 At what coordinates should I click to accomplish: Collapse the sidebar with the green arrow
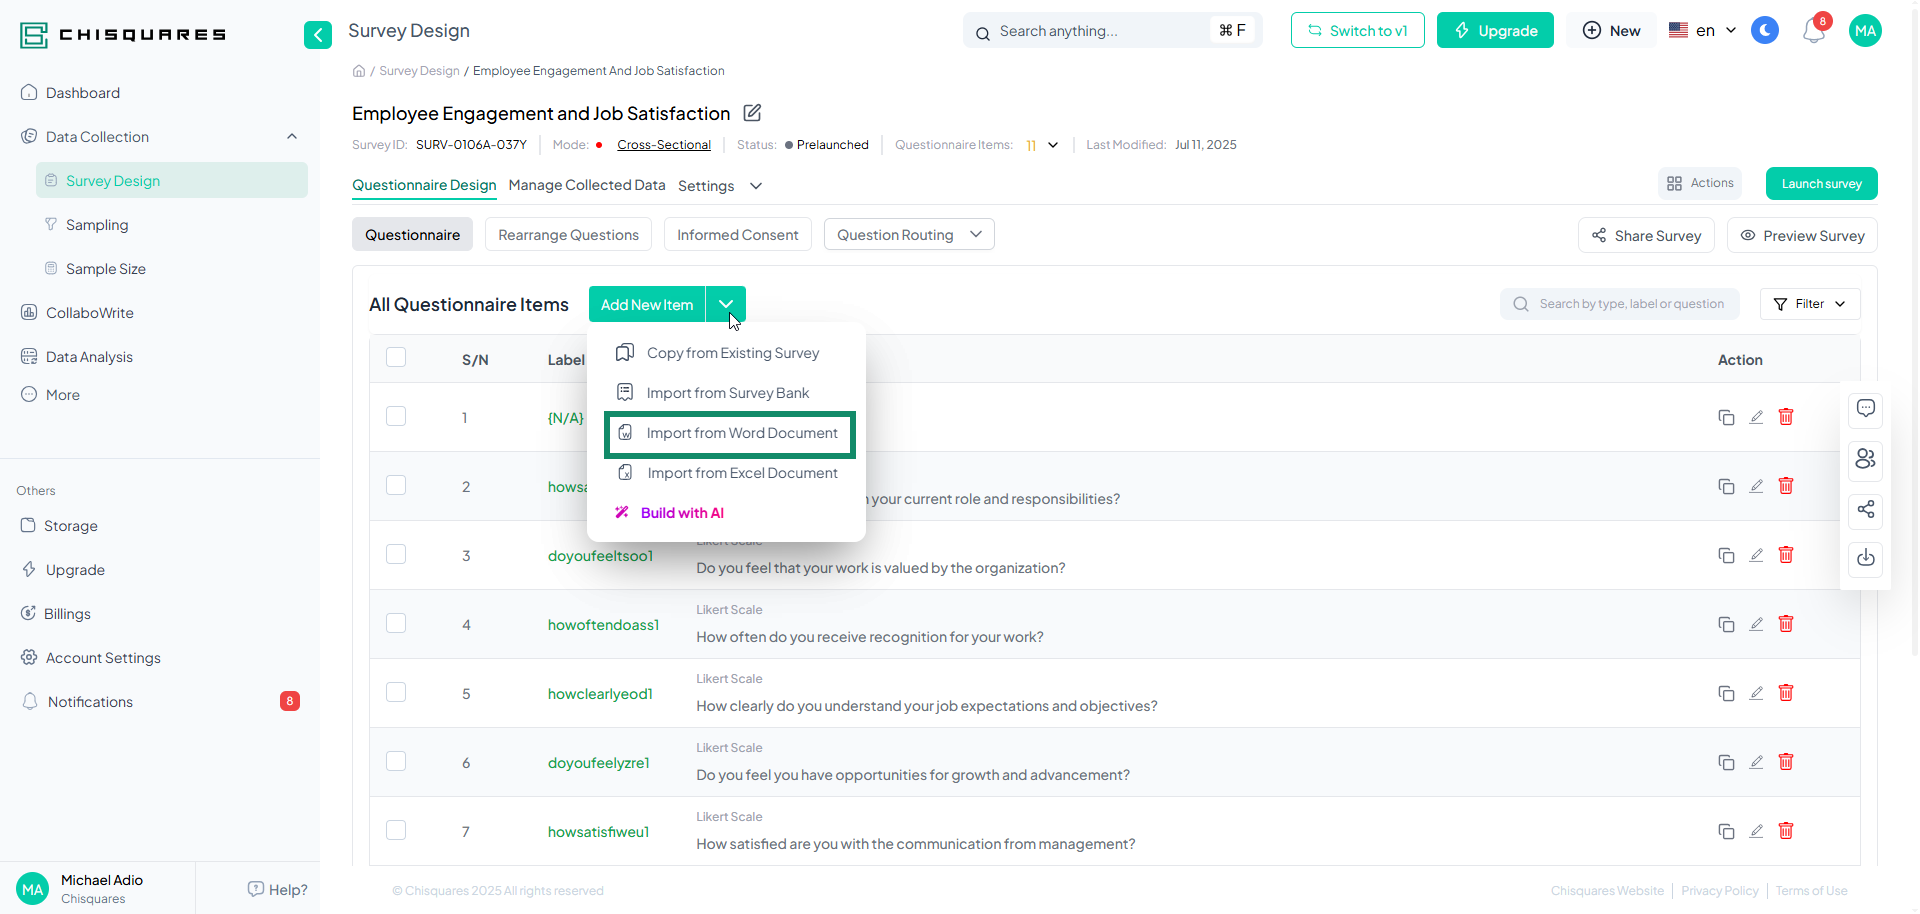pyautogui.click(x=317, y=35)
